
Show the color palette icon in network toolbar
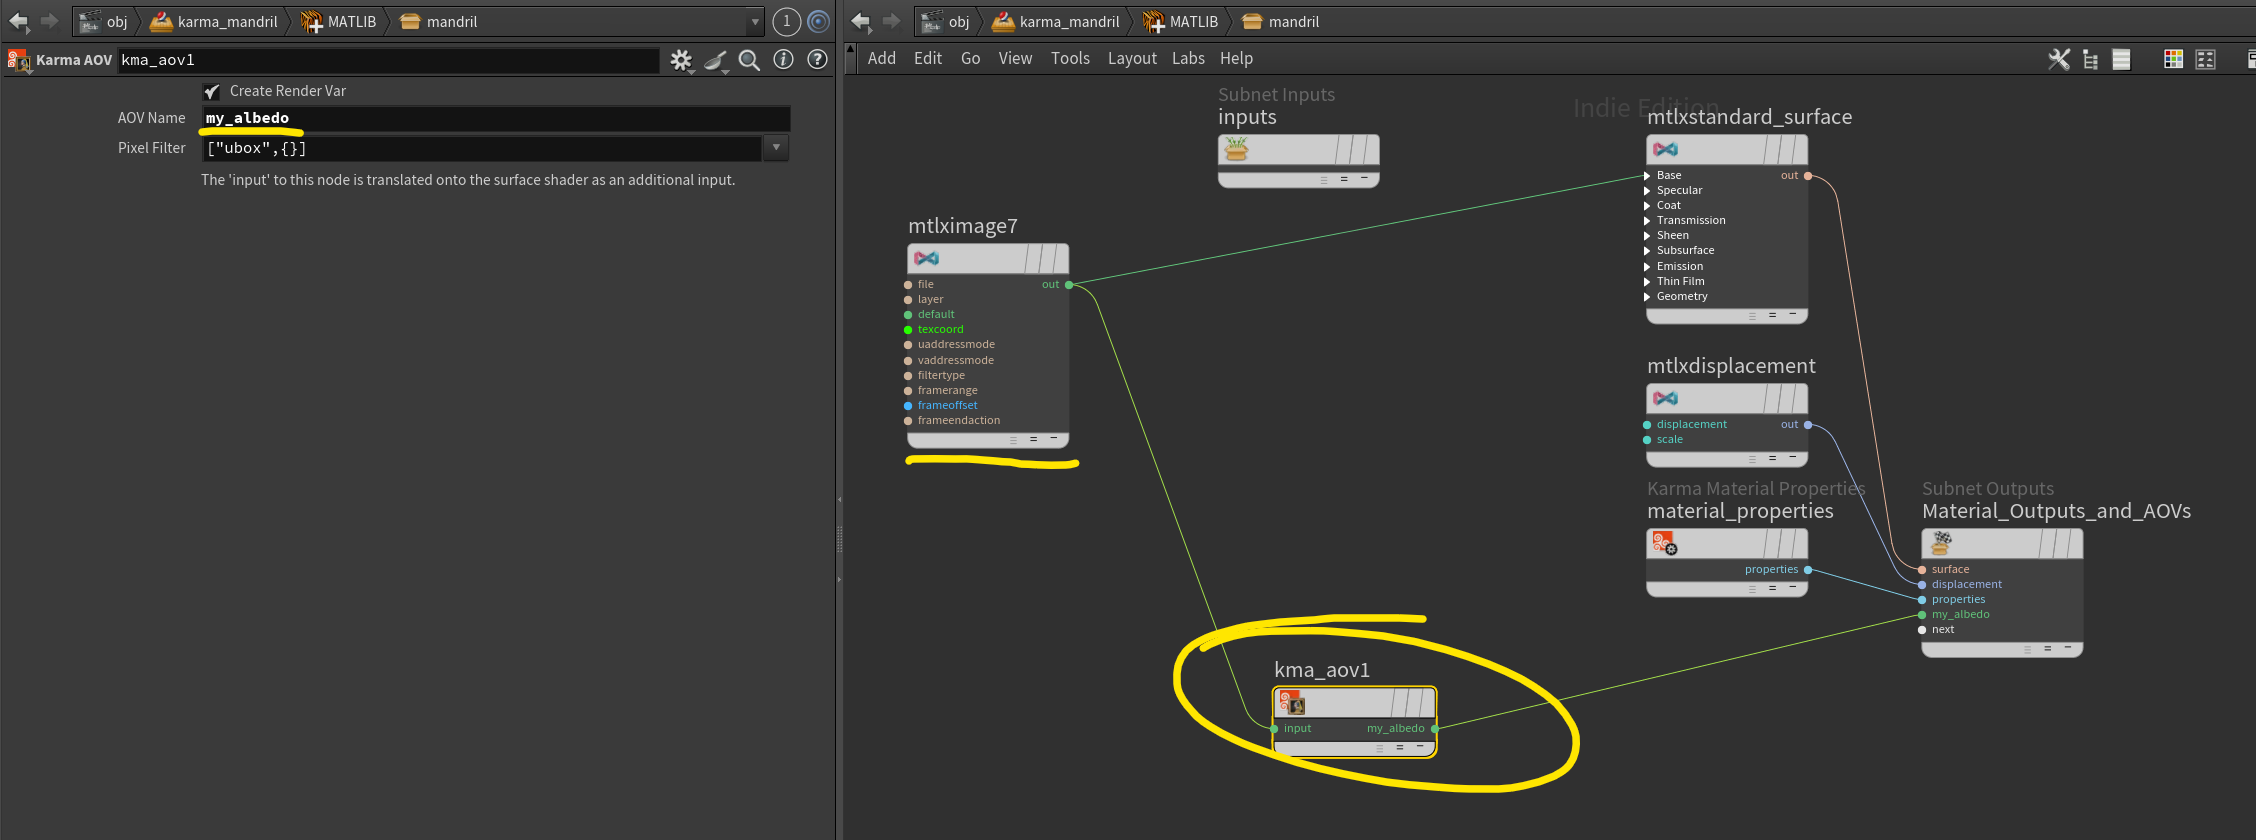pos(2173,59)
